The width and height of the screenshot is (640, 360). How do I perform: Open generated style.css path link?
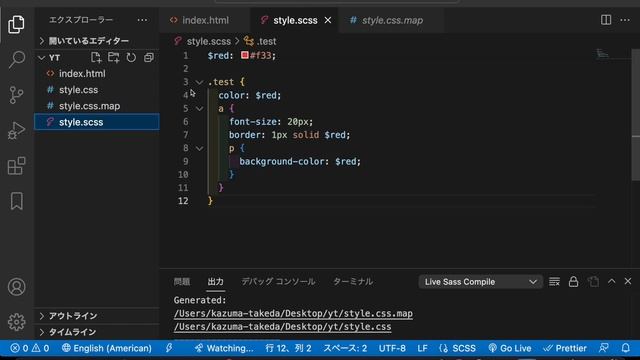pyautogui.click(x=282, y=327)
